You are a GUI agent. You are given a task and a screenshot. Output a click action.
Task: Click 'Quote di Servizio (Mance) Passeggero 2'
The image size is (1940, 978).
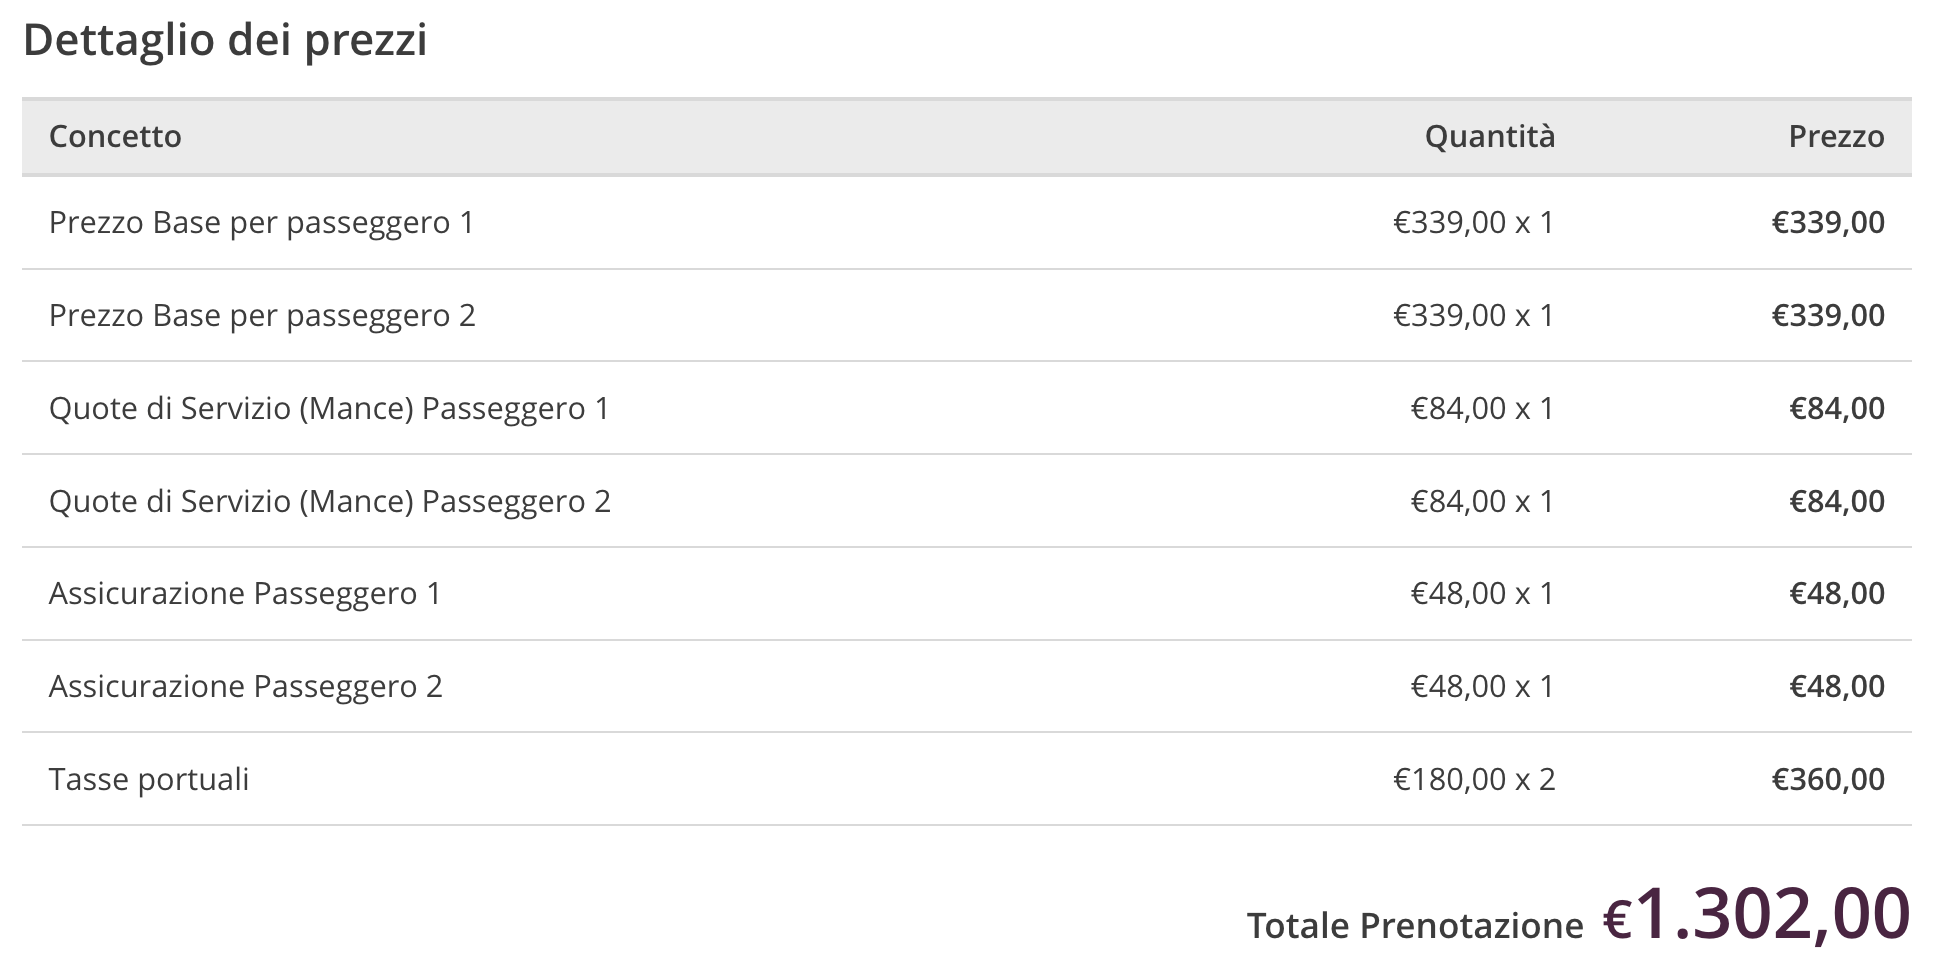[x=330, y=501]
